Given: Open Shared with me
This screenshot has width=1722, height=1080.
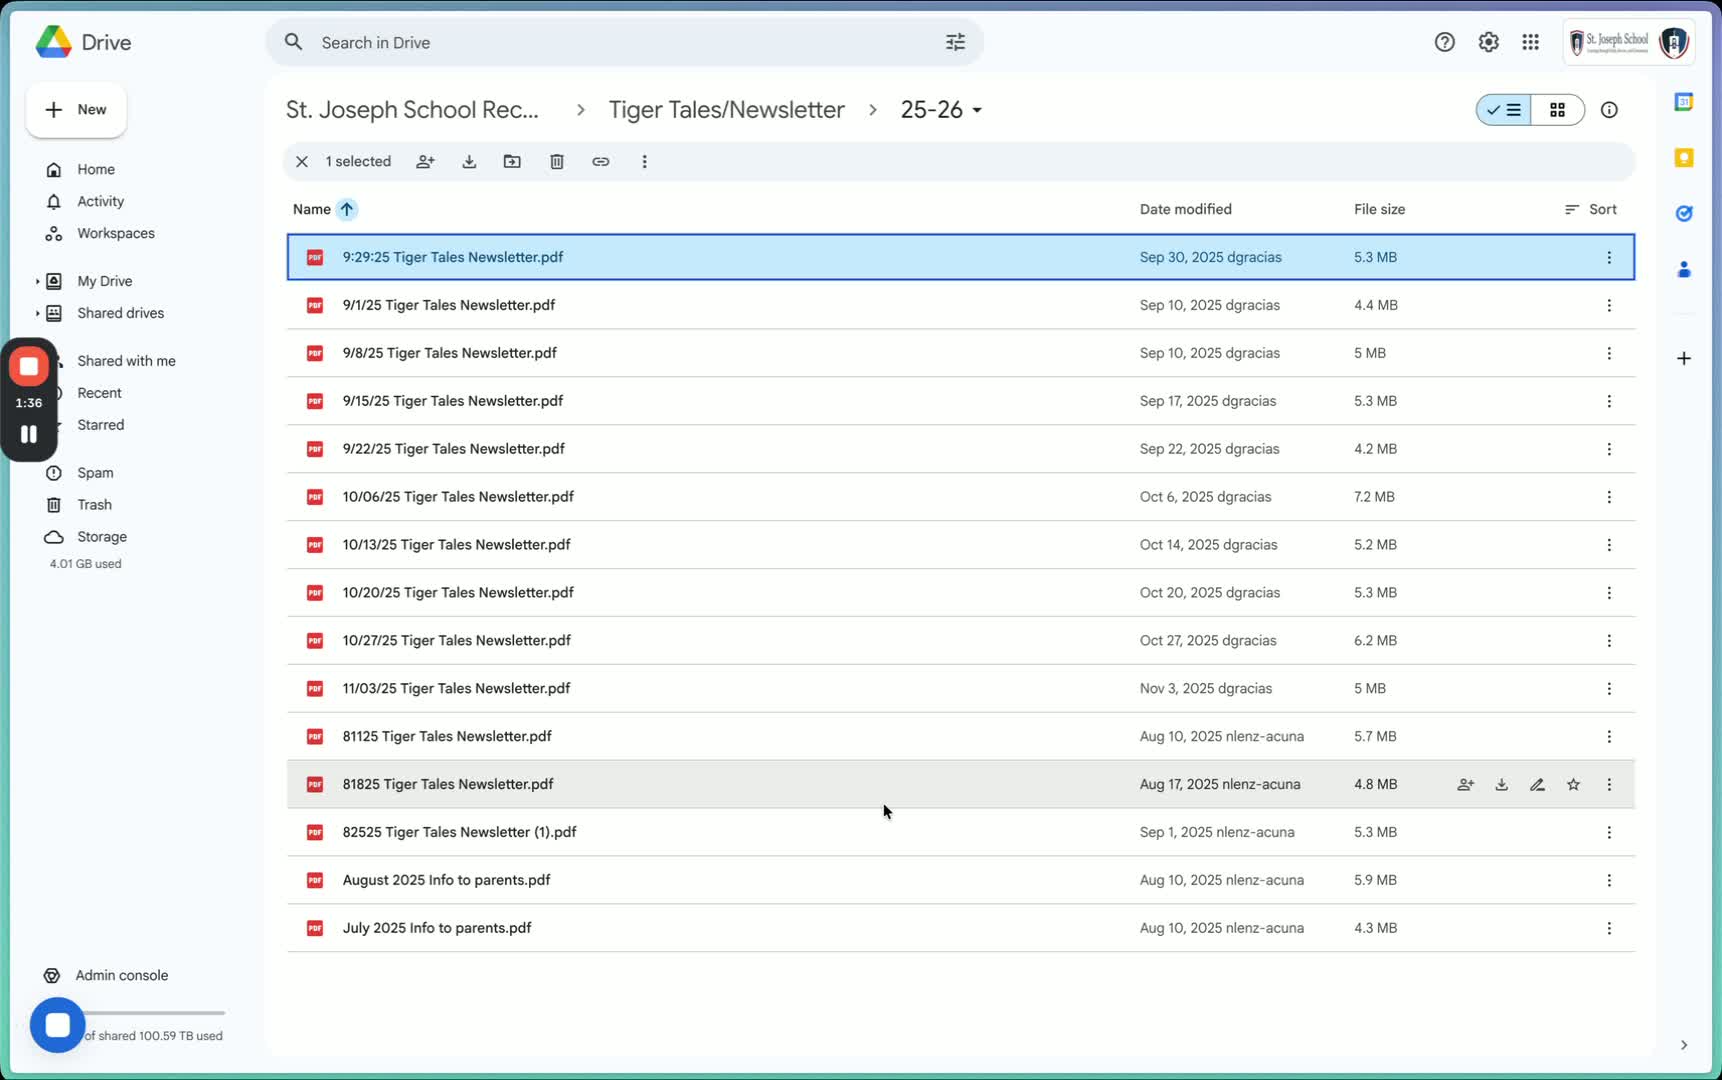Looking at the screenshot, I should pos(126,361).
